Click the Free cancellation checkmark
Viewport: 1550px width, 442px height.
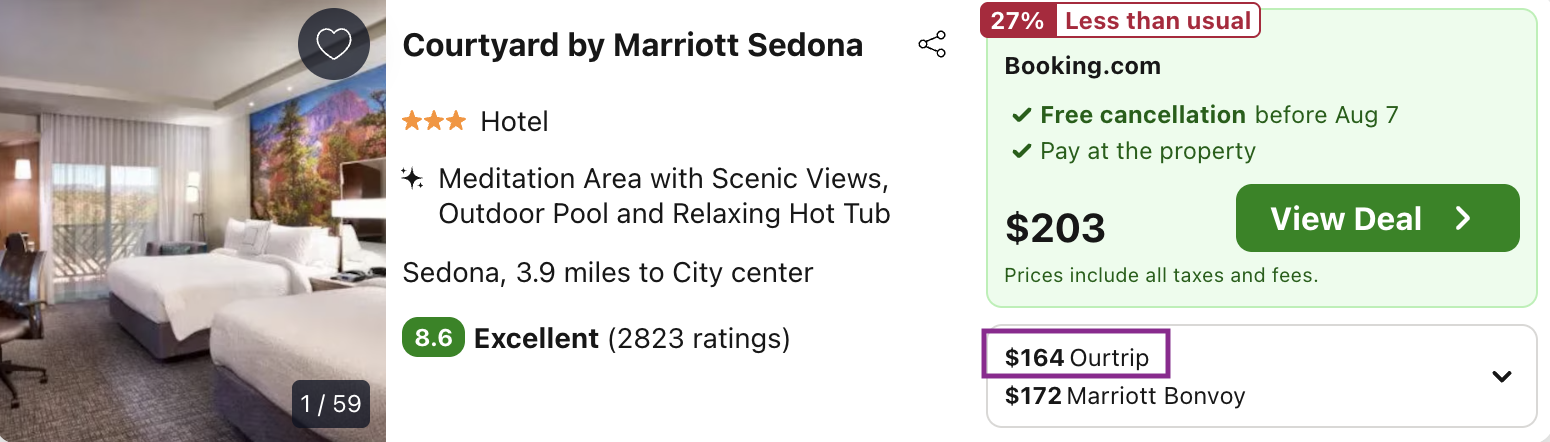1021,116
